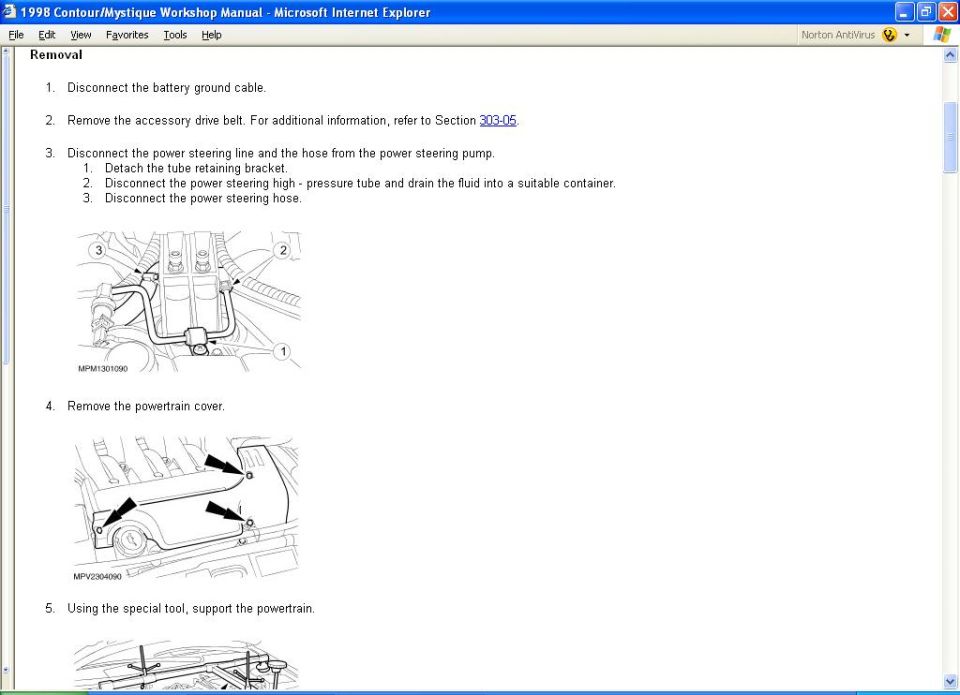Viewport: 960px width, 695px height.
Task: Click 'Remove the accessory drive belt' text
Action: click(156, 121)
